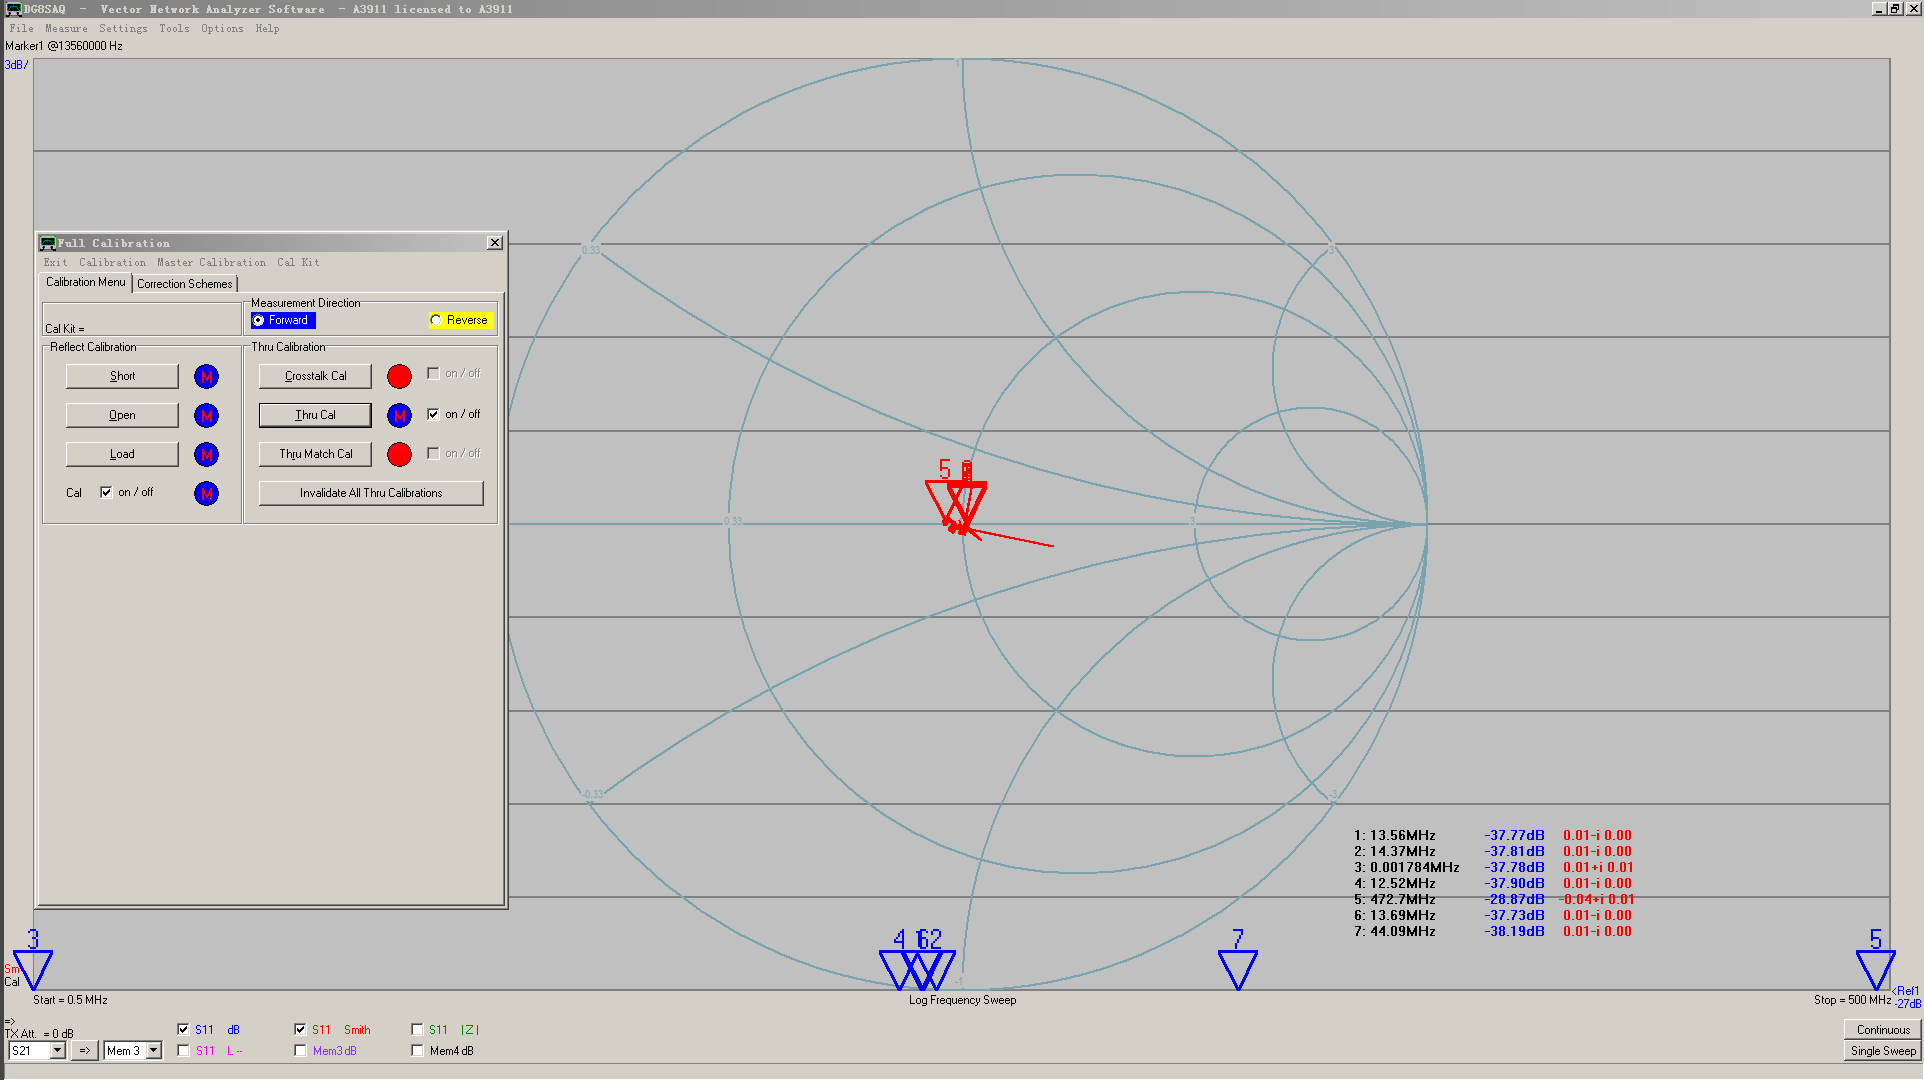Enable the magenta S11 L trace checkbox
The width and height of the screenshot is (1924, 1080).
point(183,1051)
